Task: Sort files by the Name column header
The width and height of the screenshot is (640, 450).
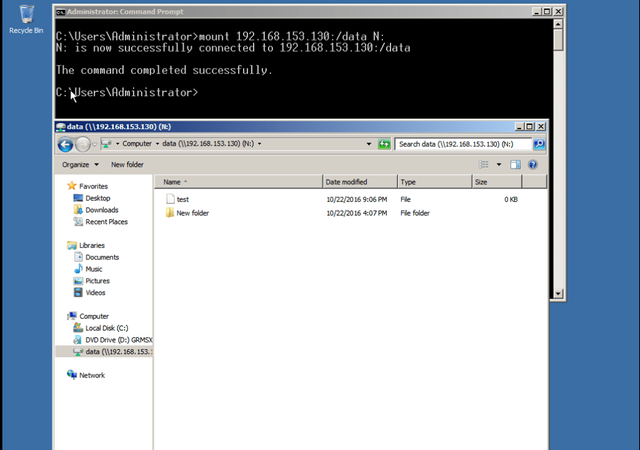Action: pyautogui.click(x=238, y=182)
